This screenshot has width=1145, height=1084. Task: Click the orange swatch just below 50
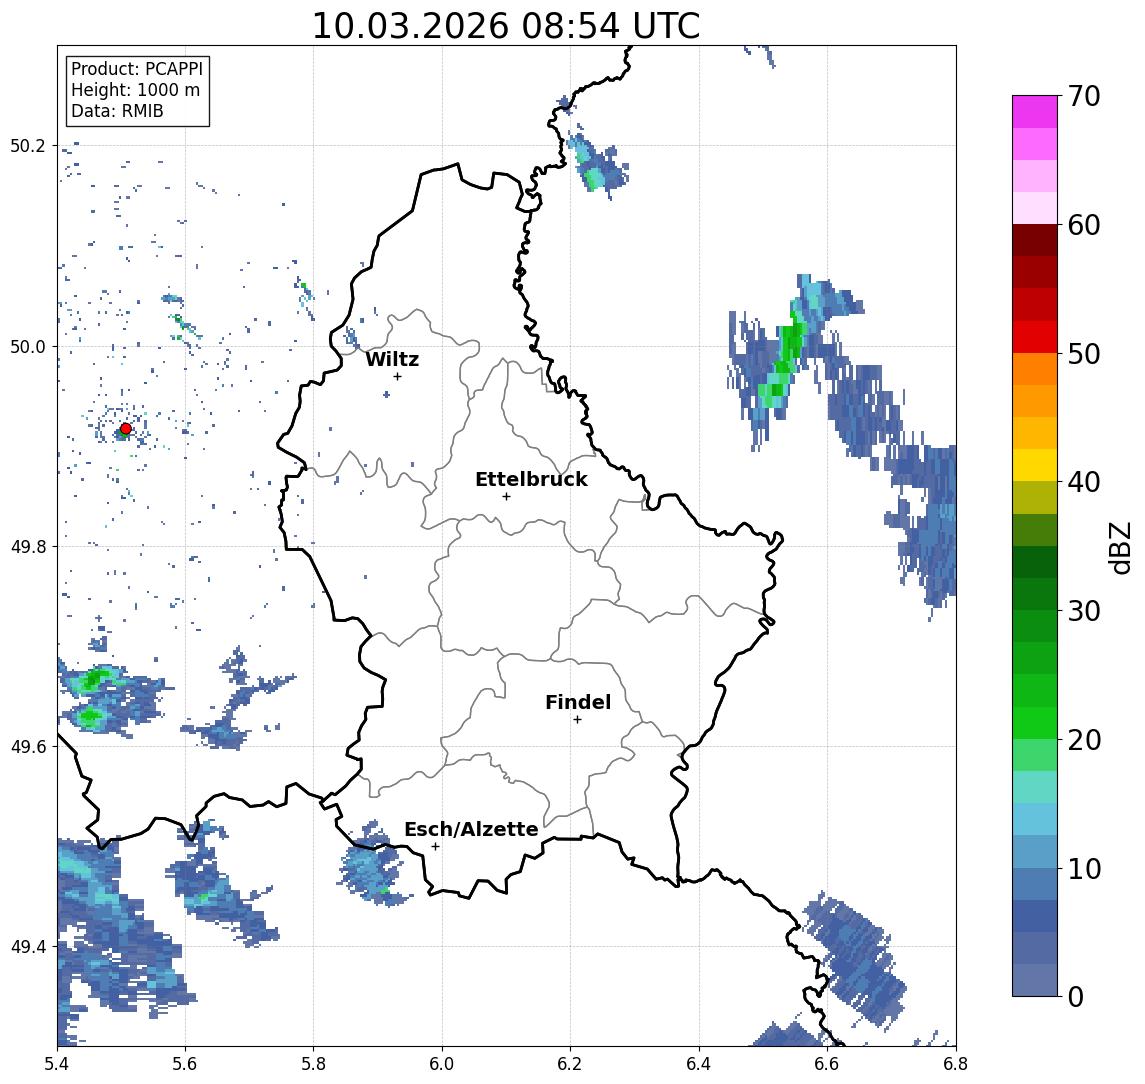[1035, 369]
